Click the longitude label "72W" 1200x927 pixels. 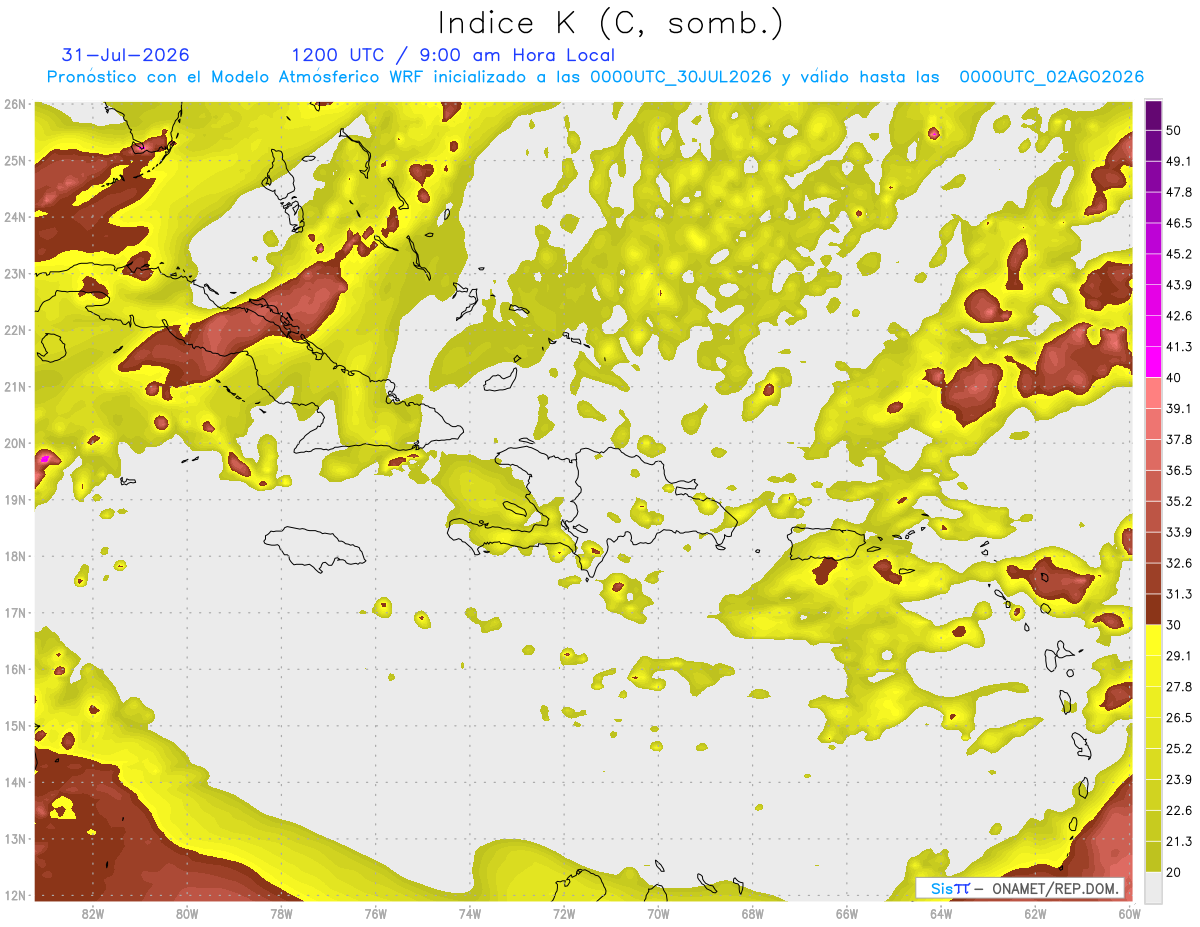(x=564, y=914)
